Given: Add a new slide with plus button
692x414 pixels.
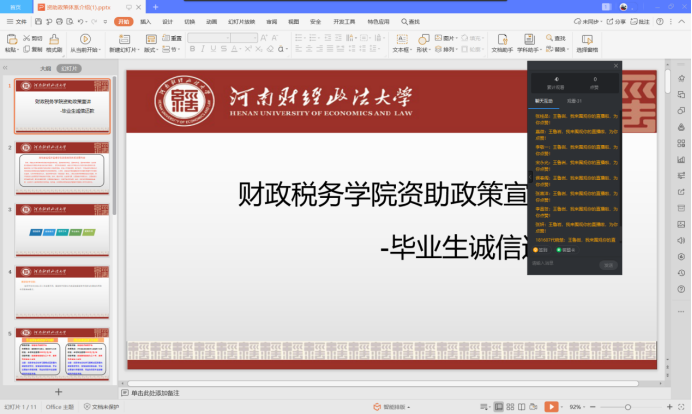Looking at the screenshot, I should 58,392.
